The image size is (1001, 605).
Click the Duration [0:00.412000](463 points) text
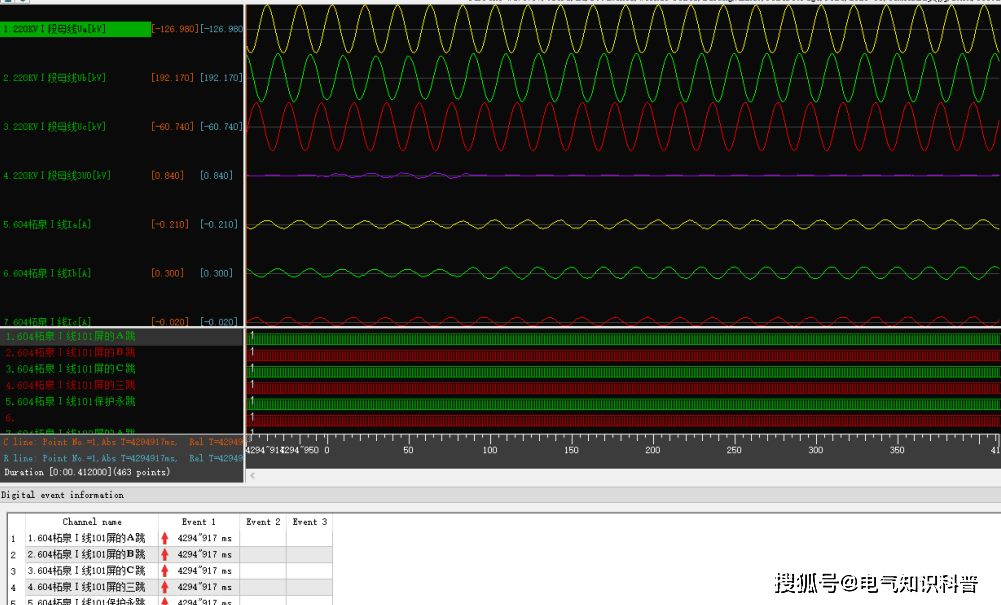click(87, 472)
